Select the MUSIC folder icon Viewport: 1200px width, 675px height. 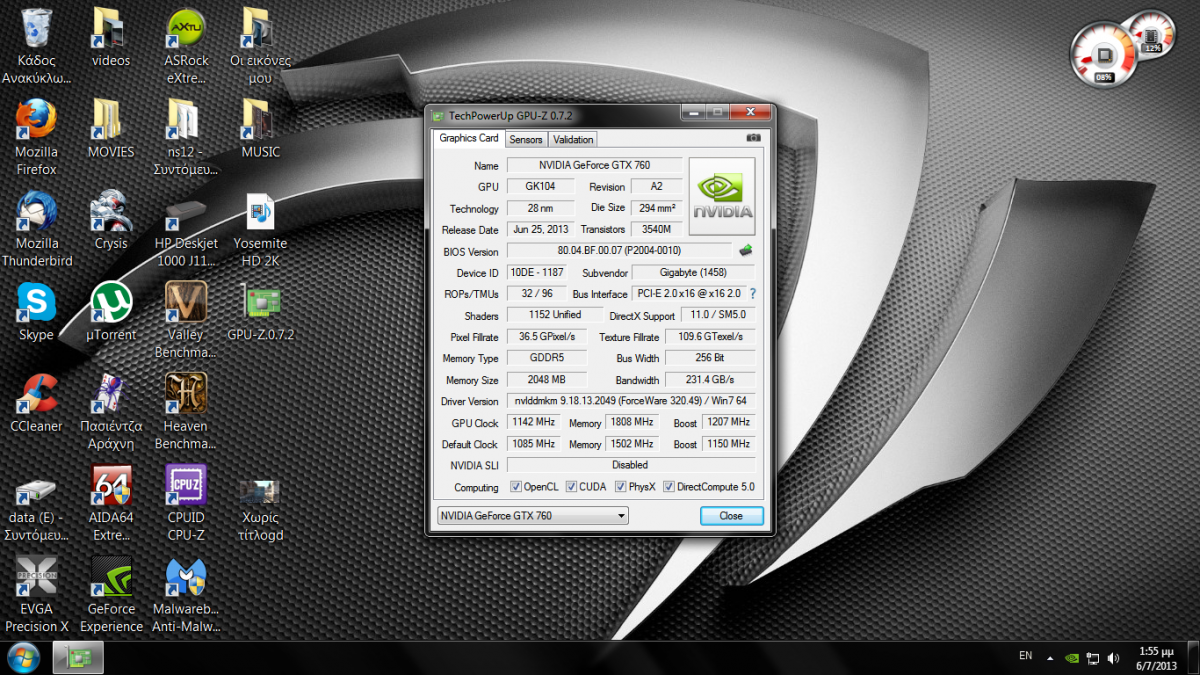tap(261, 129)
